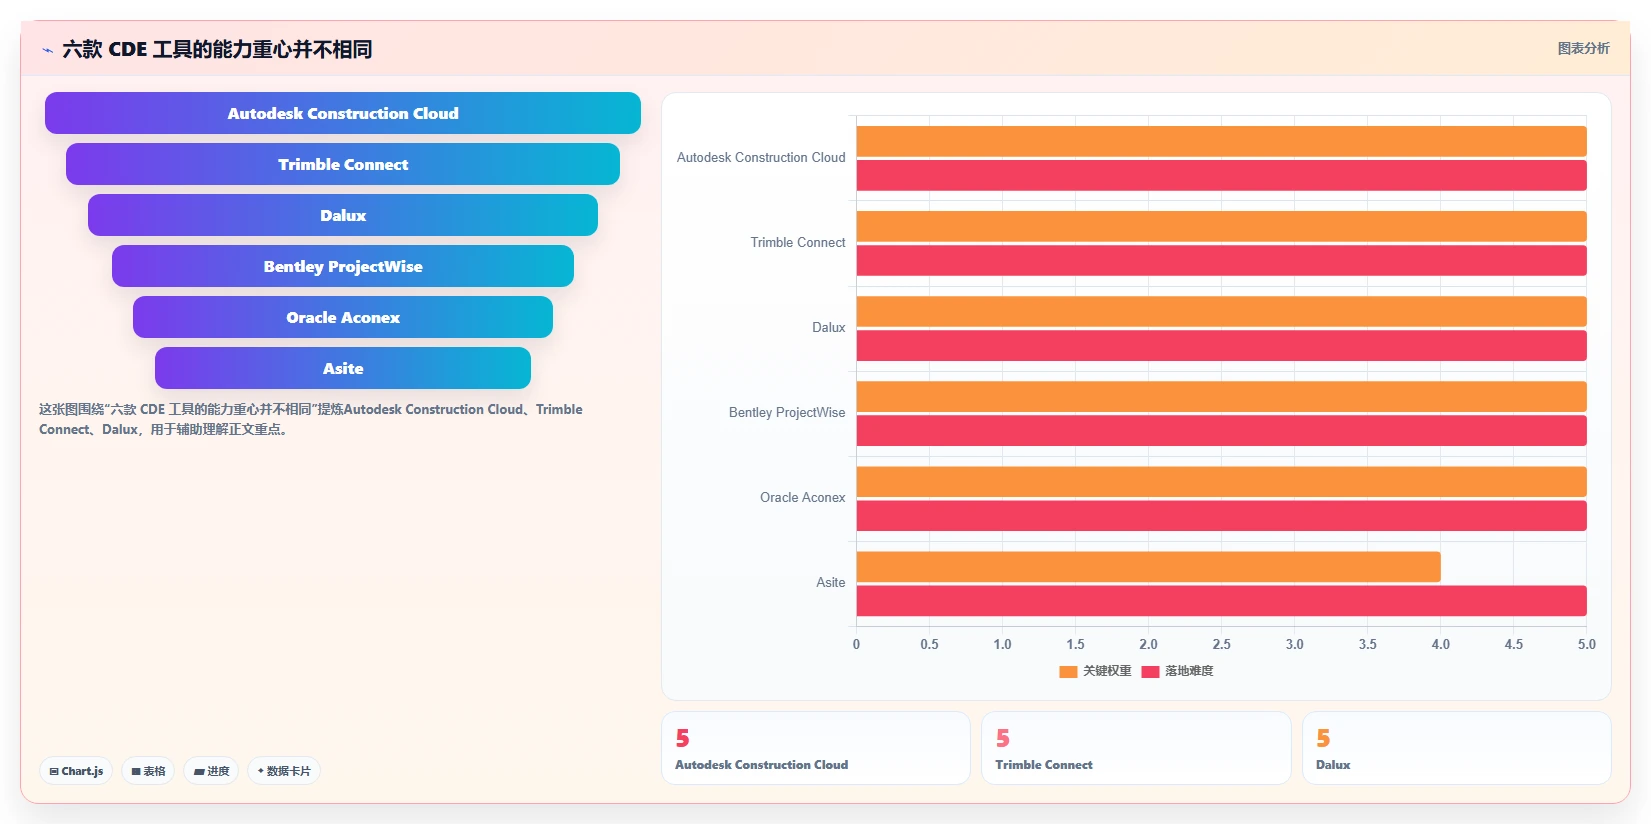Click the 1.0 tick on the x-axis
This screenshot has height=824, width=1651.
(1002, 645)
